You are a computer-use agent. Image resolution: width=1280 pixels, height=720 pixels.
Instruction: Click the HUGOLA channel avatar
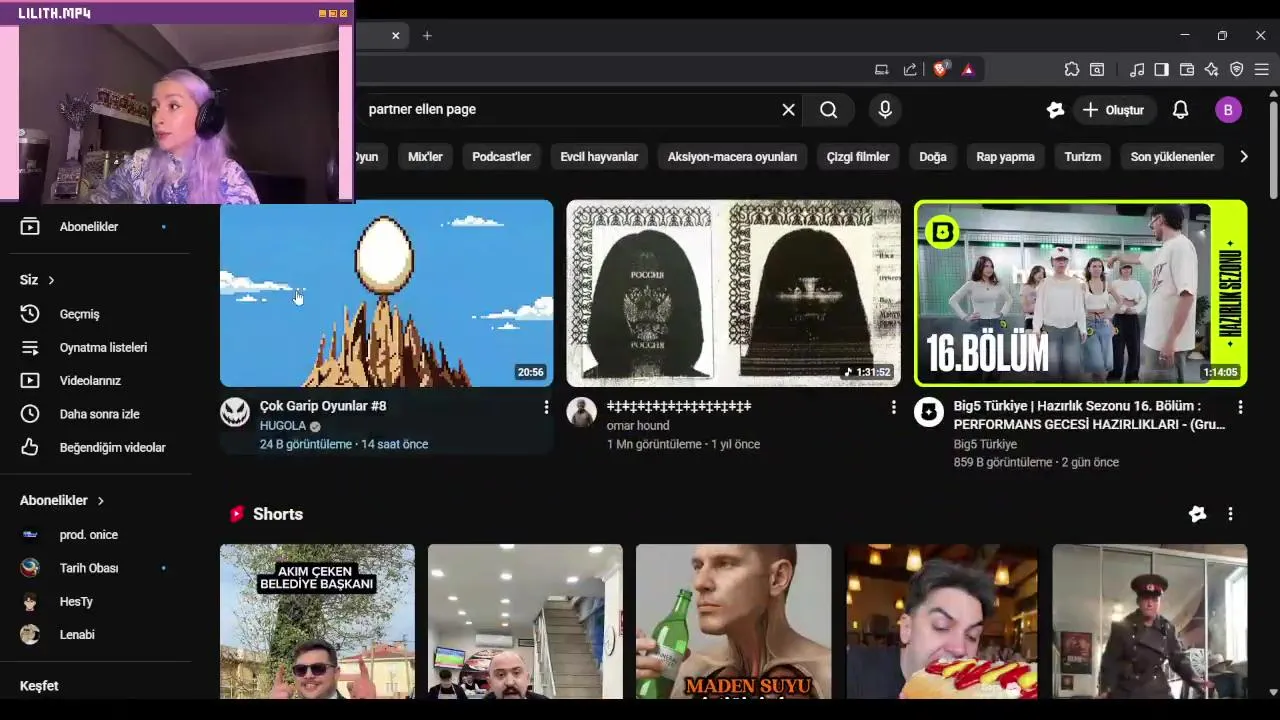click(235, 412)
